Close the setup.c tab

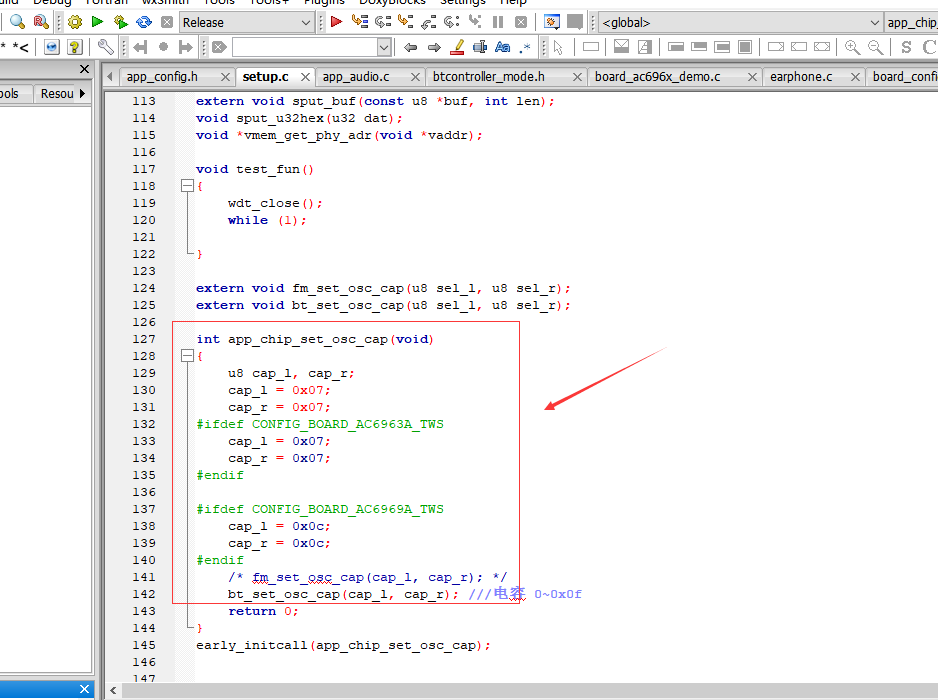point(305,77)
